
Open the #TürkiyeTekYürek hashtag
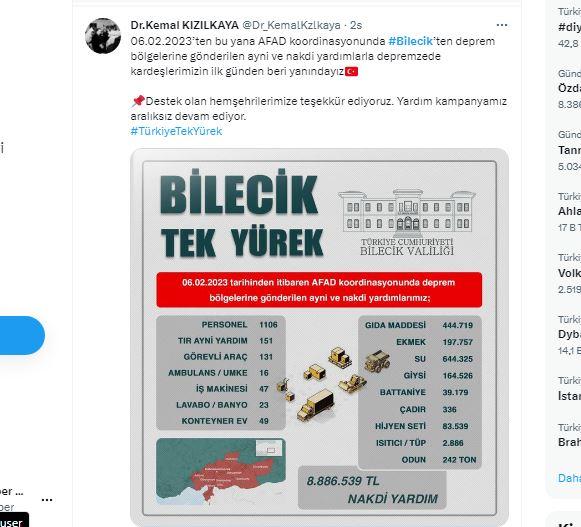click(176, 131)
